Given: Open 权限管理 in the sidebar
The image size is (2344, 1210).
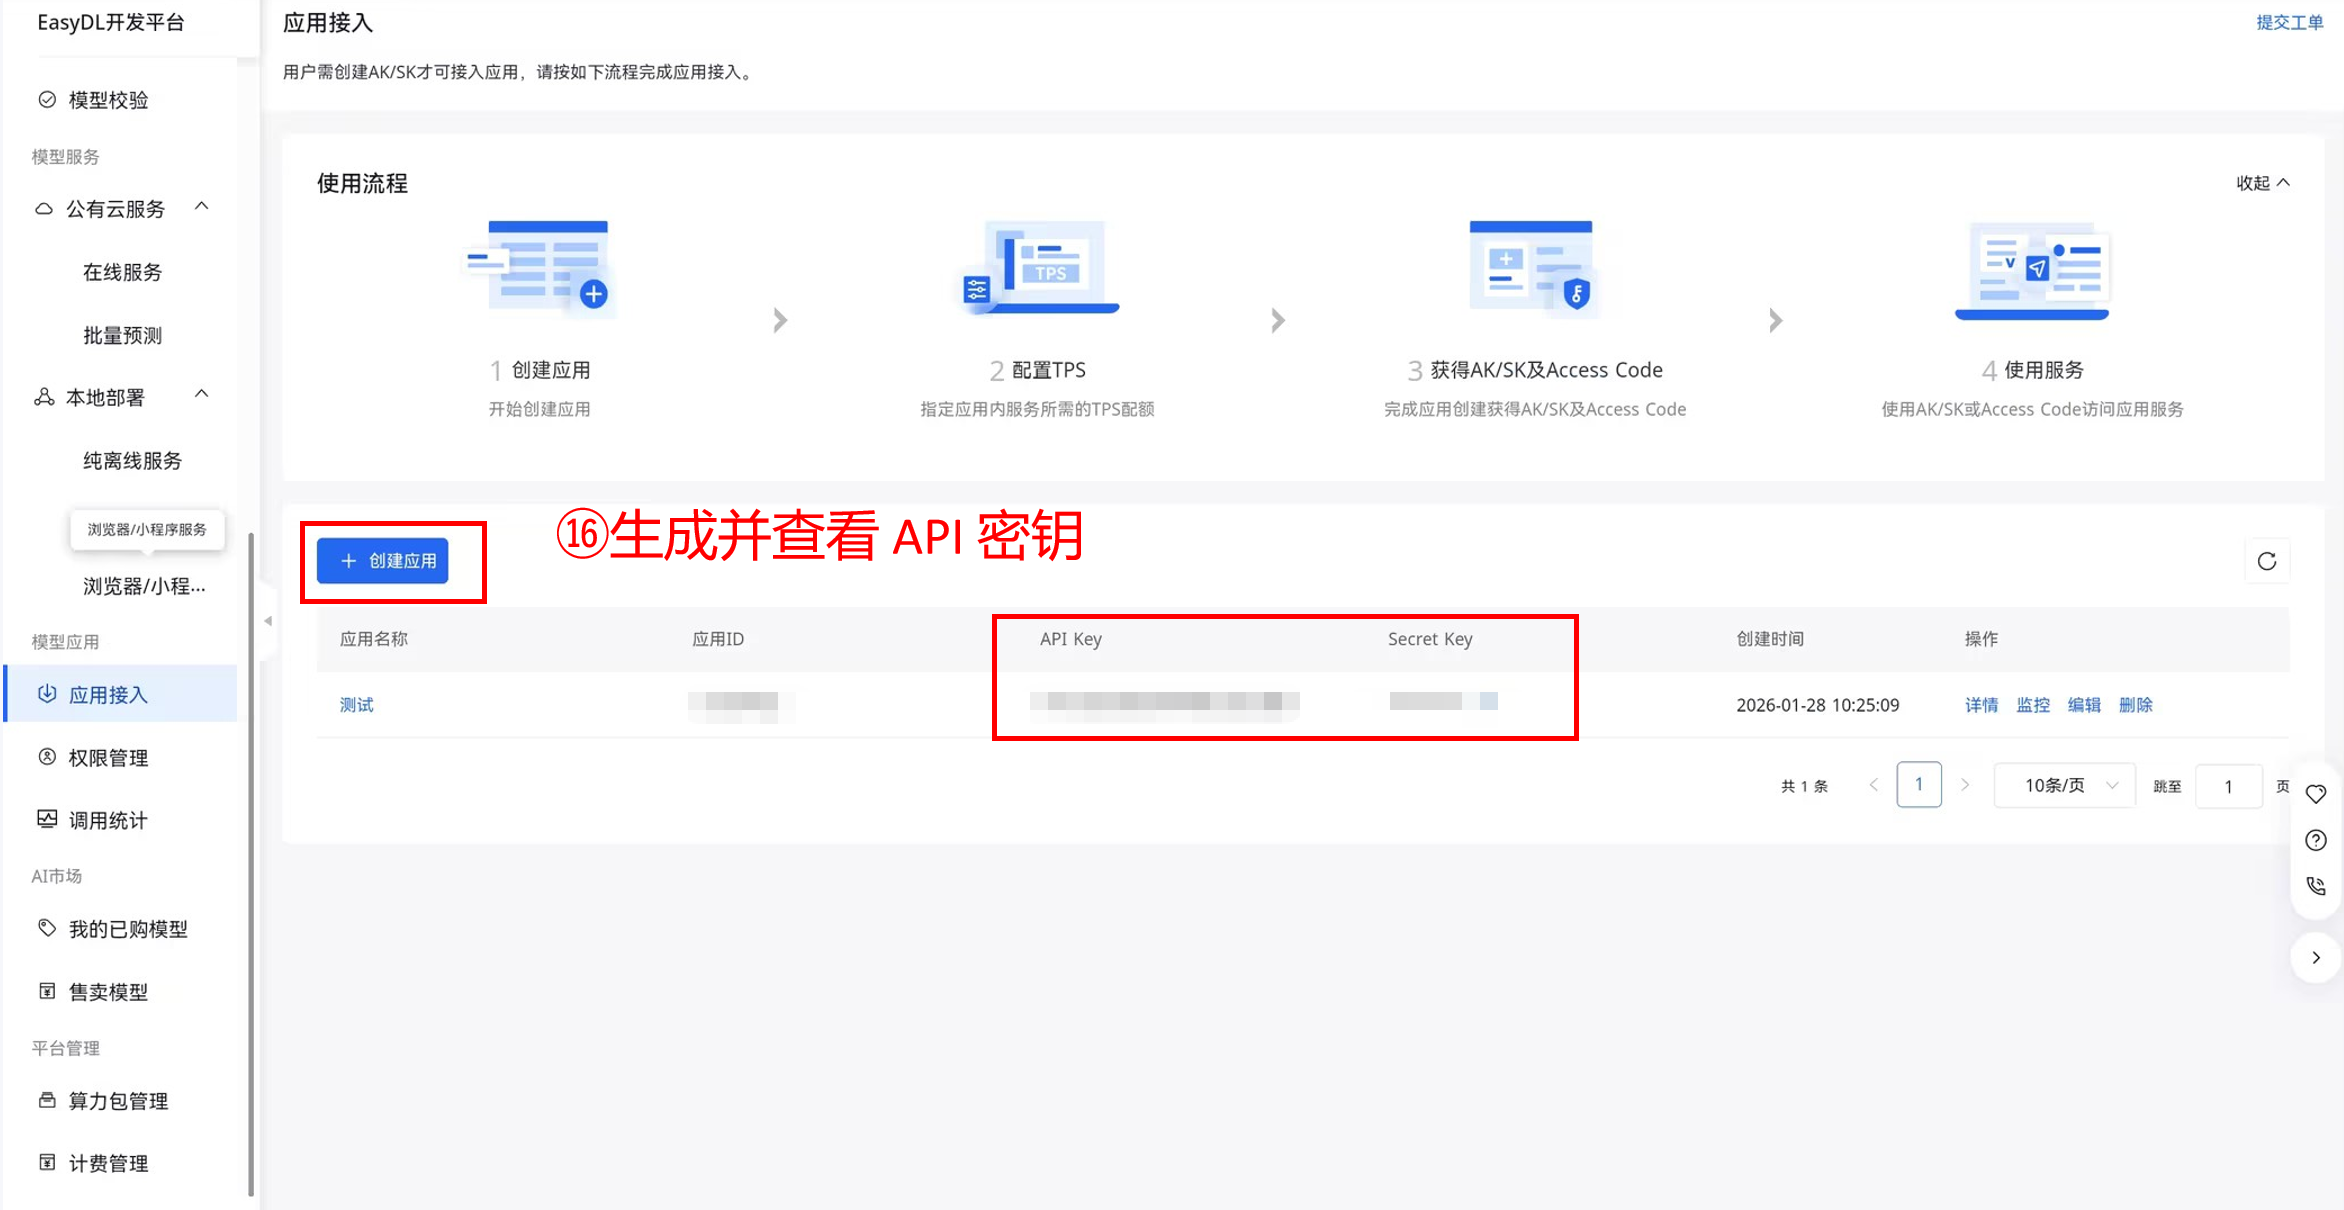Looking at the screenshot, I should point(108,758).
